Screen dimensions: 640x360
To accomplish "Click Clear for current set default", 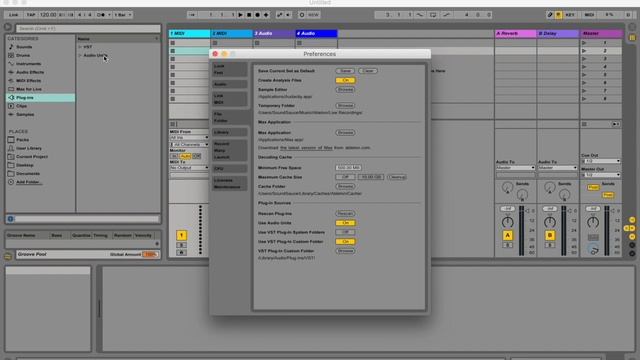I will (368, 71).
